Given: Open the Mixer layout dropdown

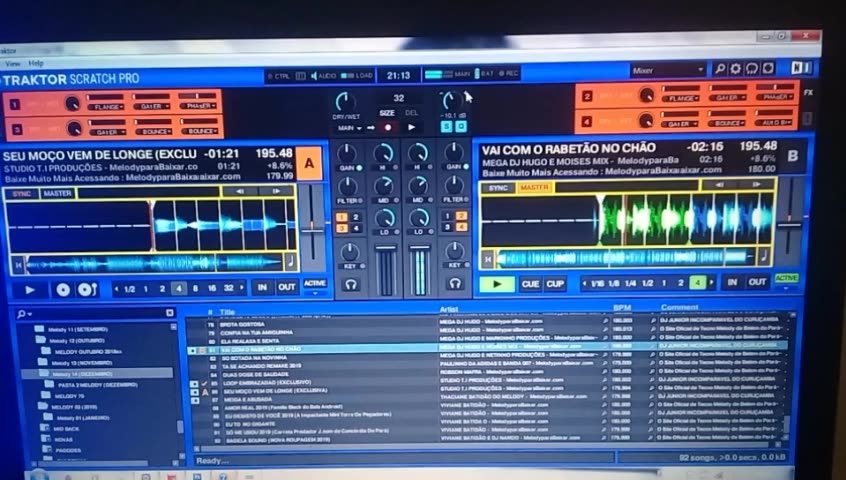Looking at the screenshot, I should coord(668,70).
